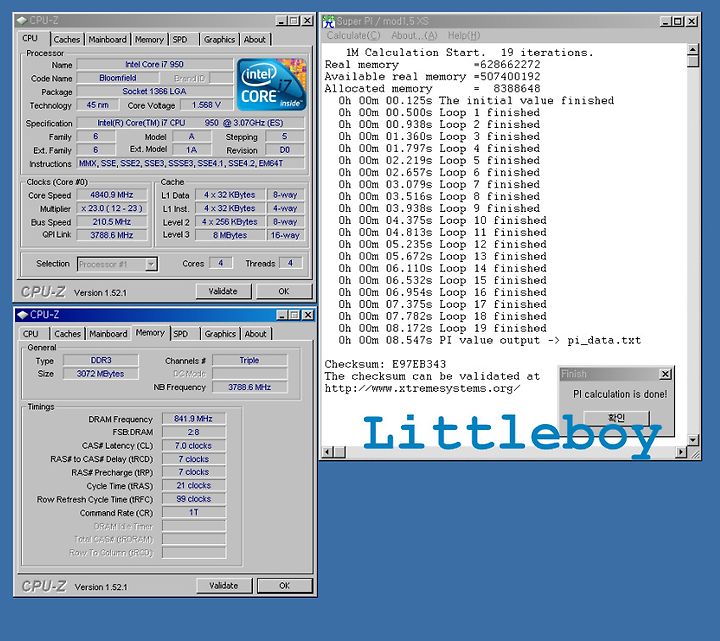Click the memory Size value 3072 MBytes
Viewport: 720px width, 641px height.
(101, 374)
